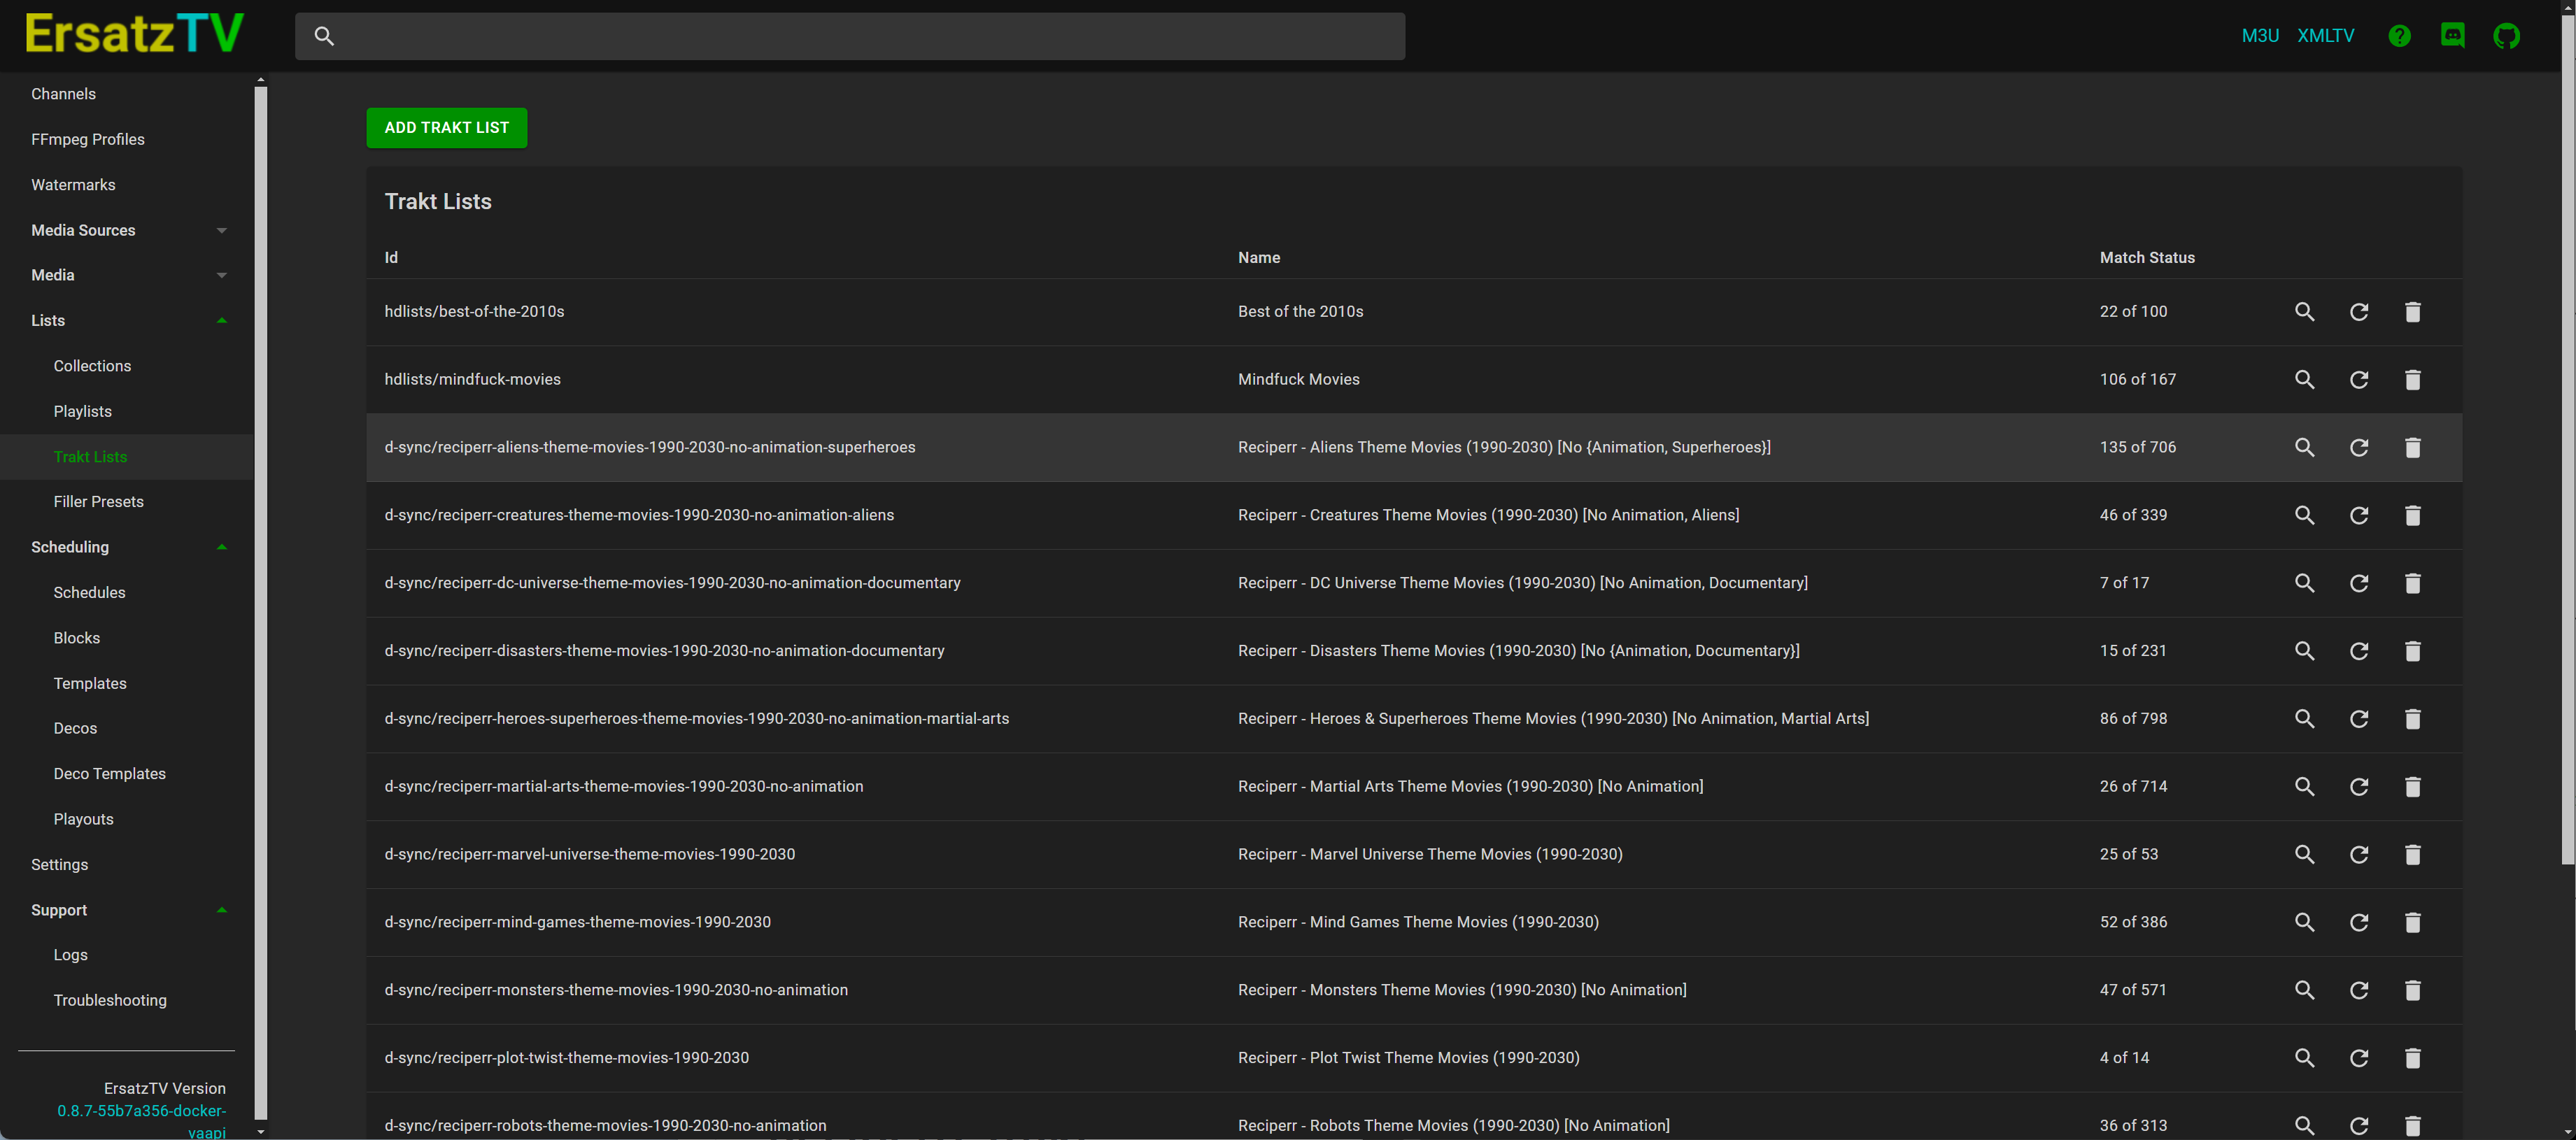
Task: Open the GitHub repository icon
Action: click(2506, 36)
